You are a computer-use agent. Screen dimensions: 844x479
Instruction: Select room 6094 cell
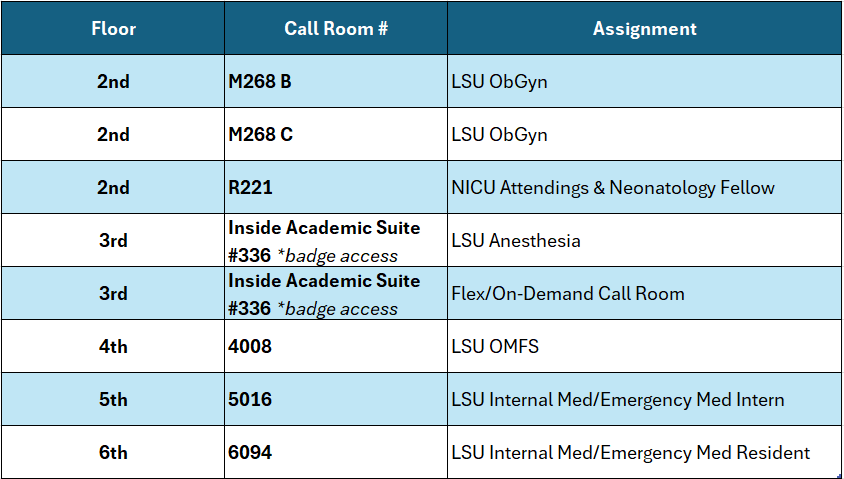pyautogui.click(x=250, y=453)
